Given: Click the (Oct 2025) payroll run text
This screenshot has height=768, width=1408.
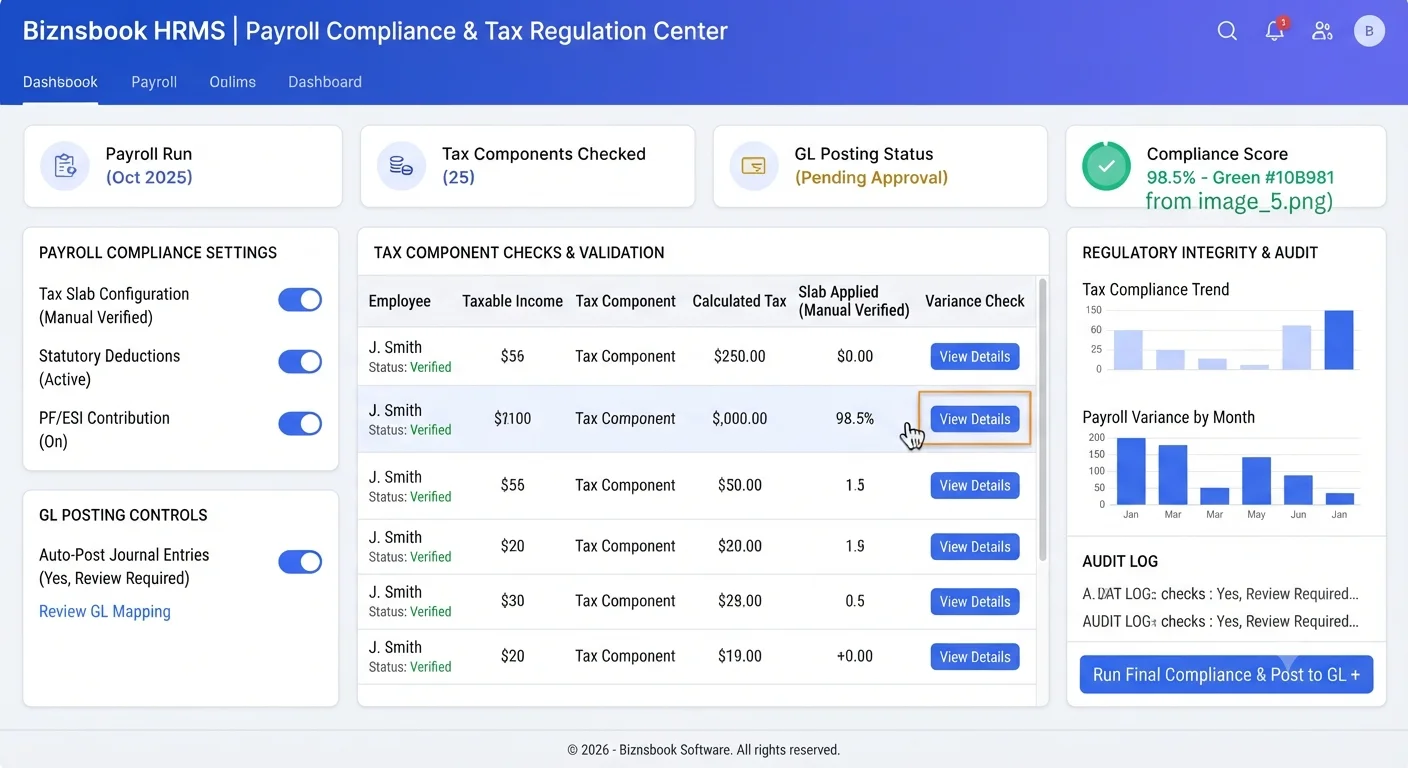Looking at the screenshot, I should 149,178.
